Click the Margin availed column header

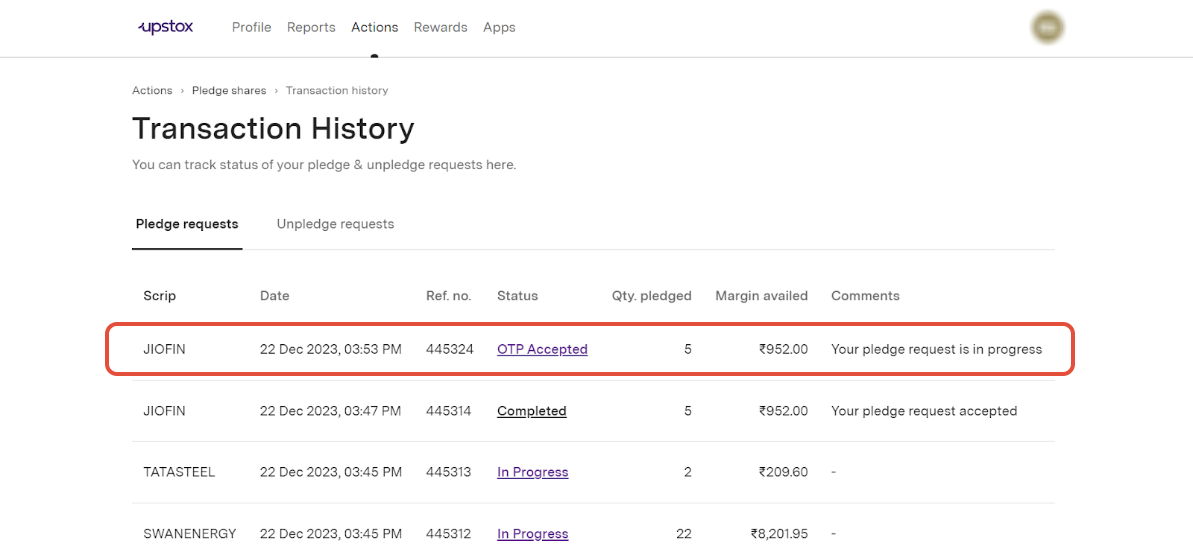pyautogui.click(x=762, y=295)
